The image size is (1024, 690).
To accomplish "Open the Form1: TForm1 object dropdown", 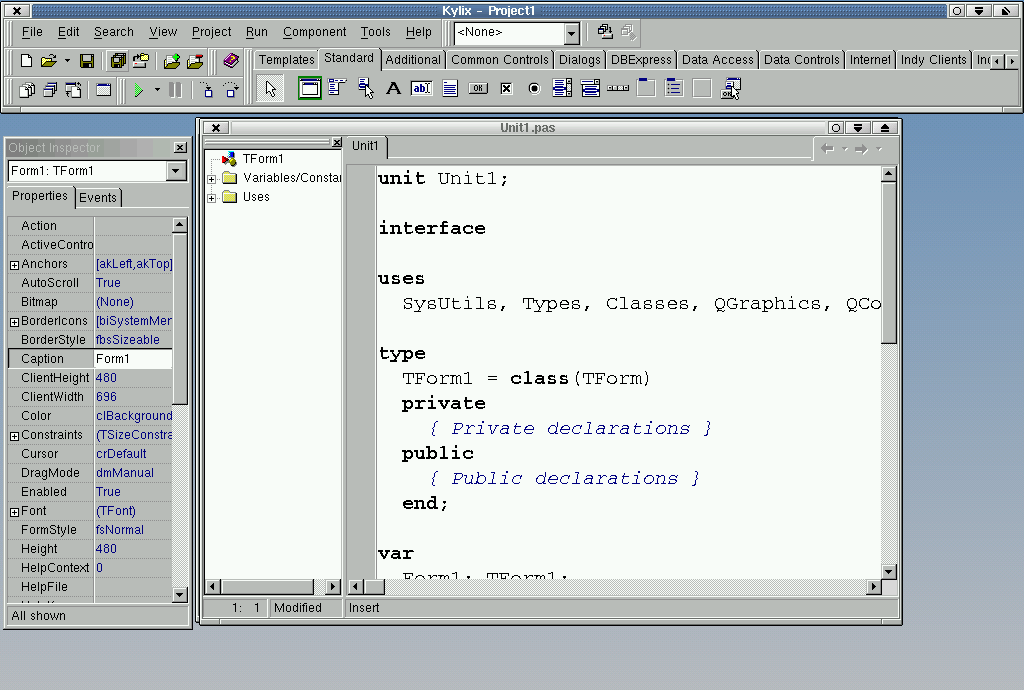I will [176, 171].
